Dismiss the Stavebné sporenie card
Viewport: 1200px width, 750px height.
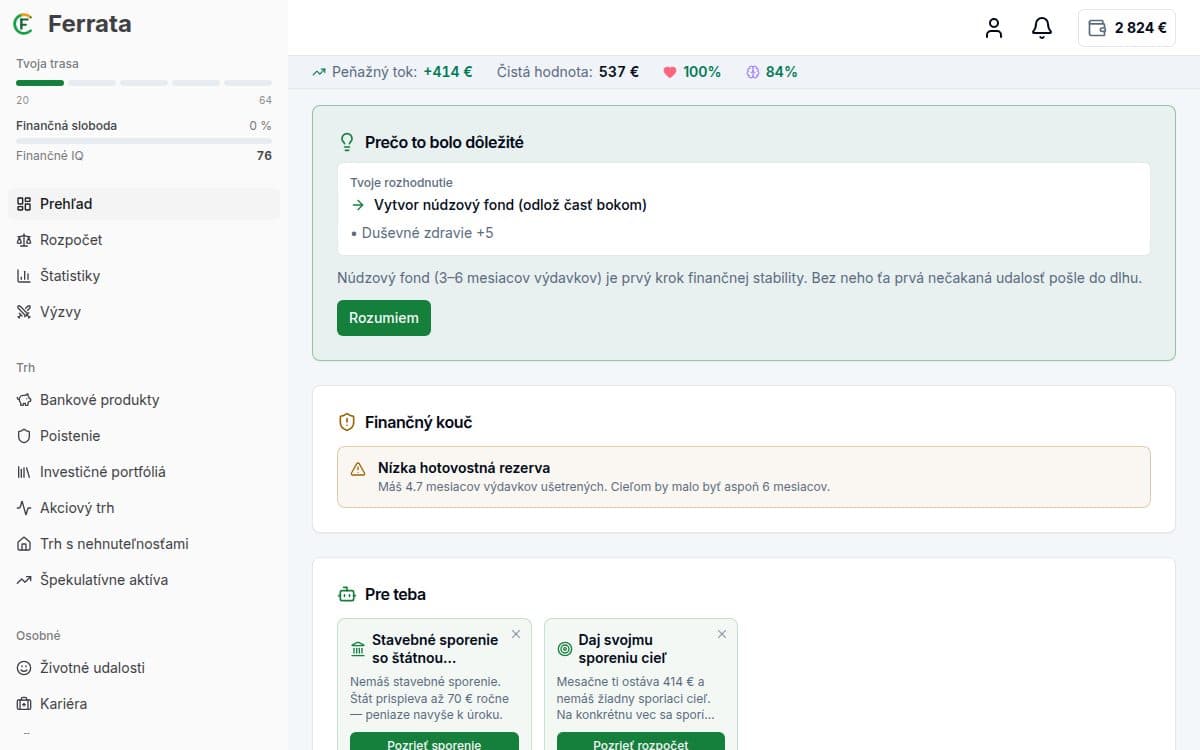(516, 634)
